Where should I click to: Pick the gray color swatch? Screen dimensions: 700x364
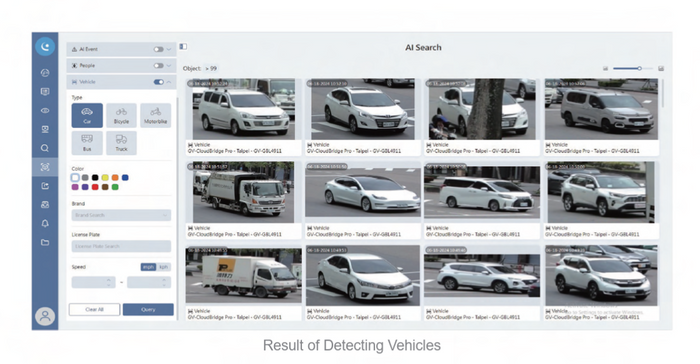pos(85,178)
